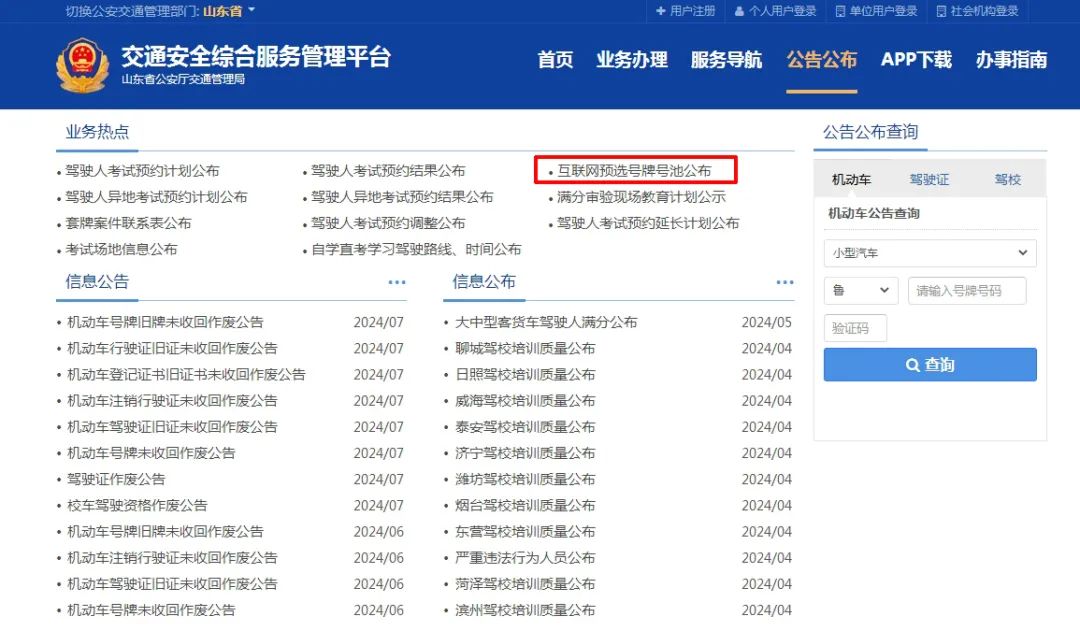Open the 互联网预选号牌号池公布 link

636,170
